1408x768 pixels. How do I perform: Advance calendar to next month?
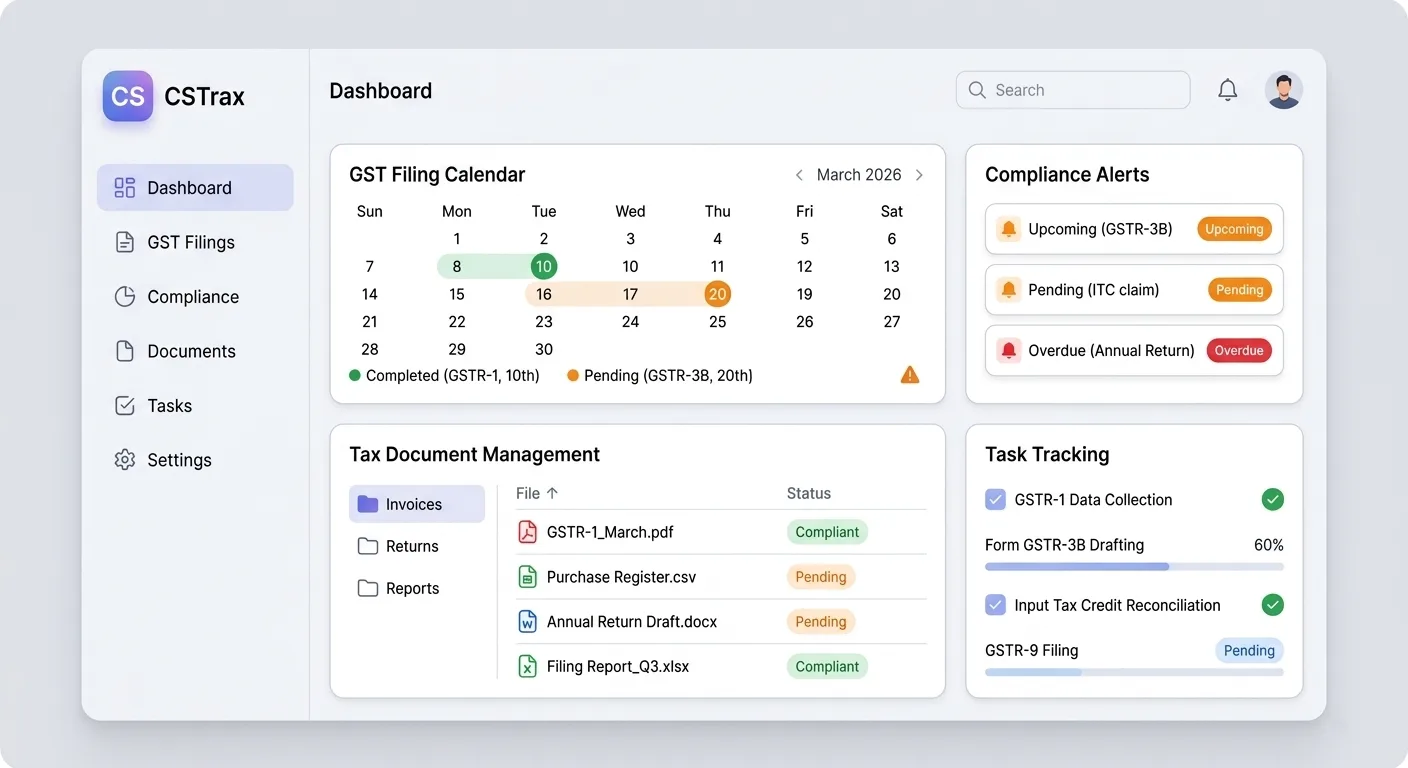[919, 175]
